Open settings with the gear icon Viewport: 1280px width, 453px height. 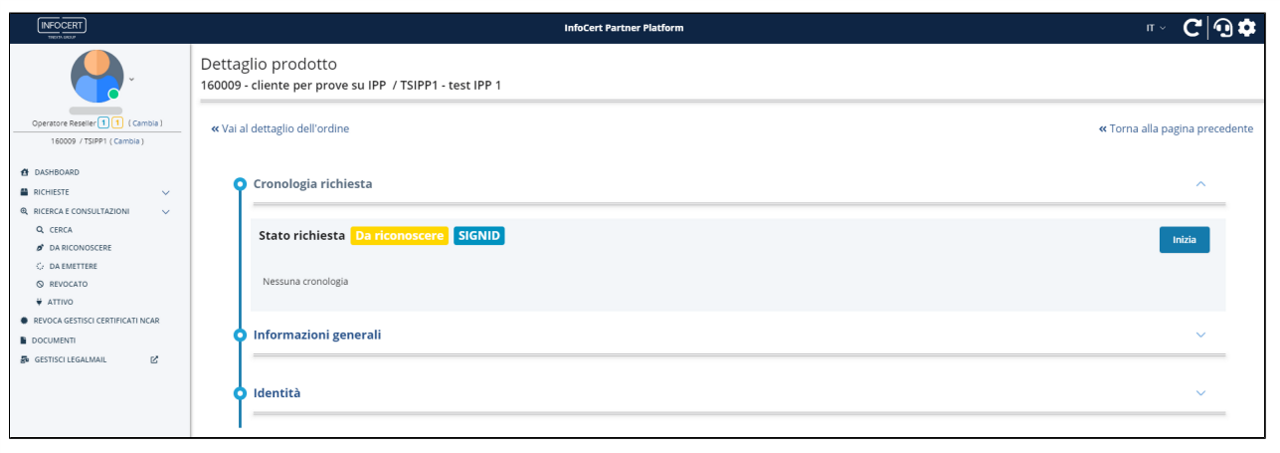pos(1246,28)
